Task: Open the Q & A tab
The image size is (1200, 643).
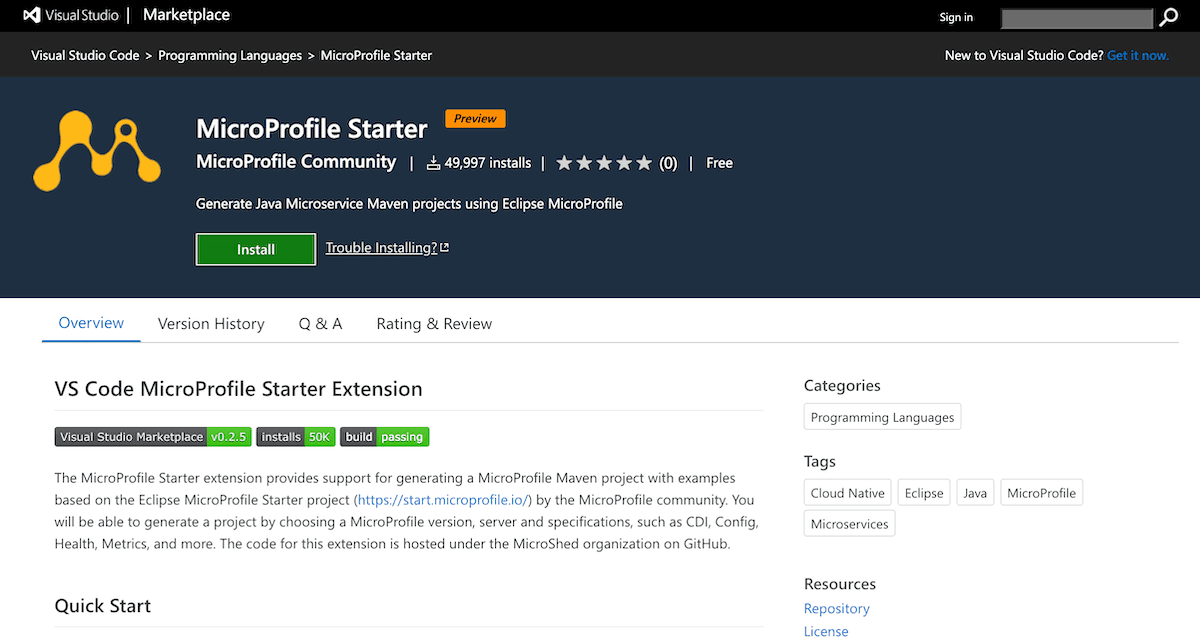Action: pyautogui.click(x=320, y=324)
